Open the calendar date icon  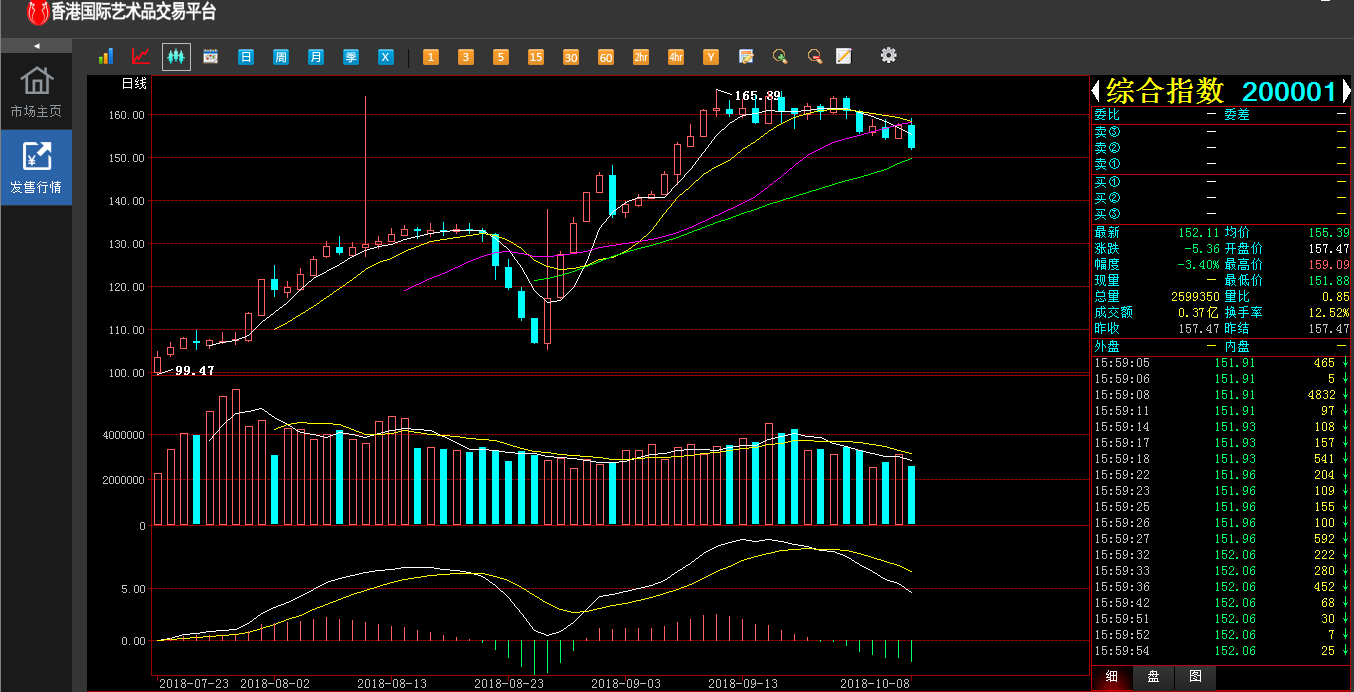click(211, 56)
